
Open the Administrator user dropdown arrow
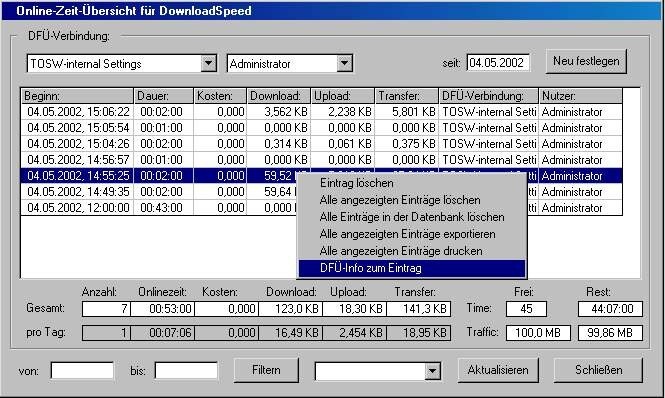click(344, 64)
